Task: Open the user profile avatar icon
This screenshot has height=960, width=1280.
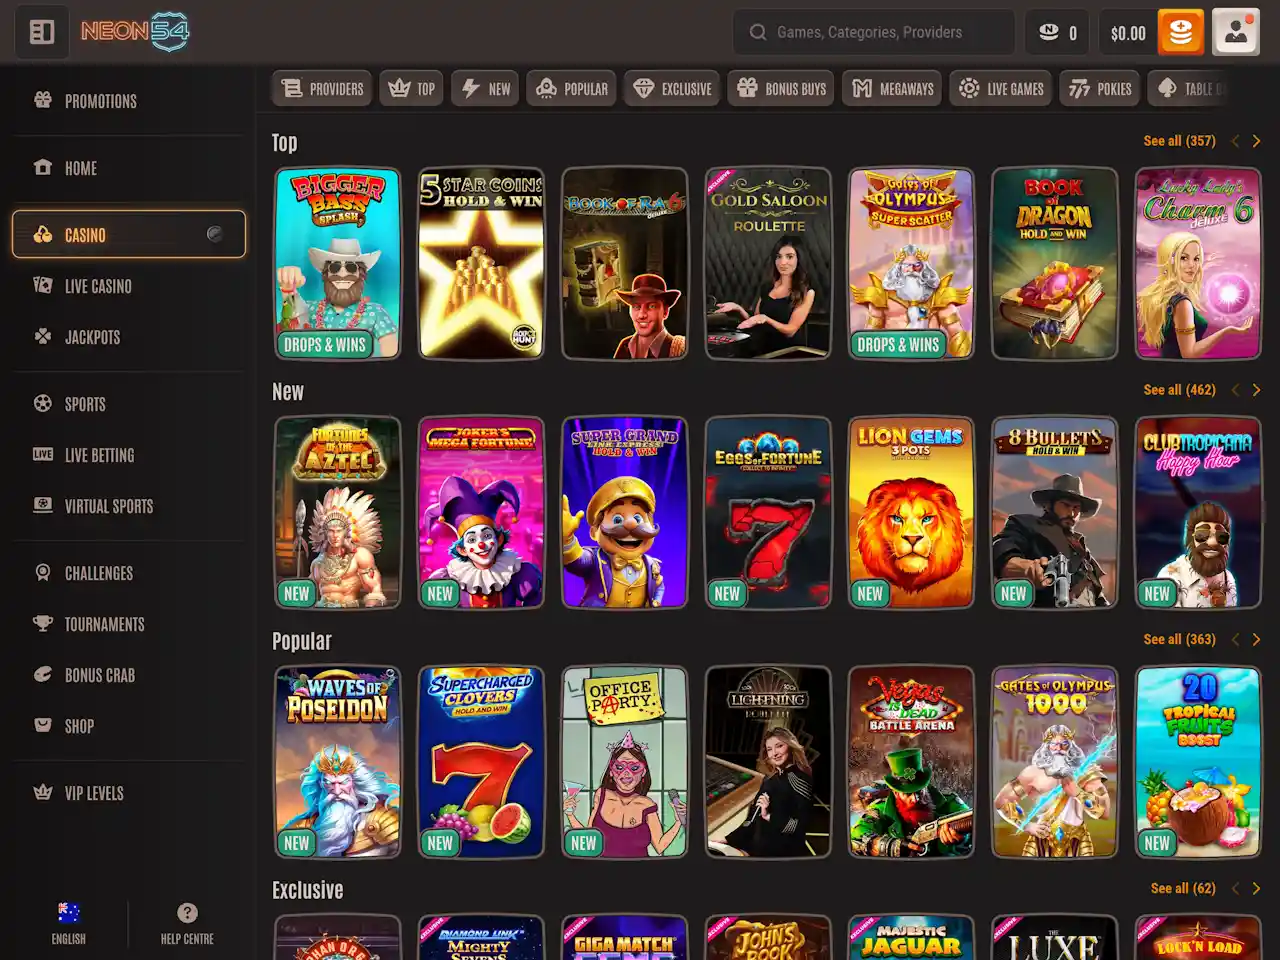Action: (x=1236, y=32)
